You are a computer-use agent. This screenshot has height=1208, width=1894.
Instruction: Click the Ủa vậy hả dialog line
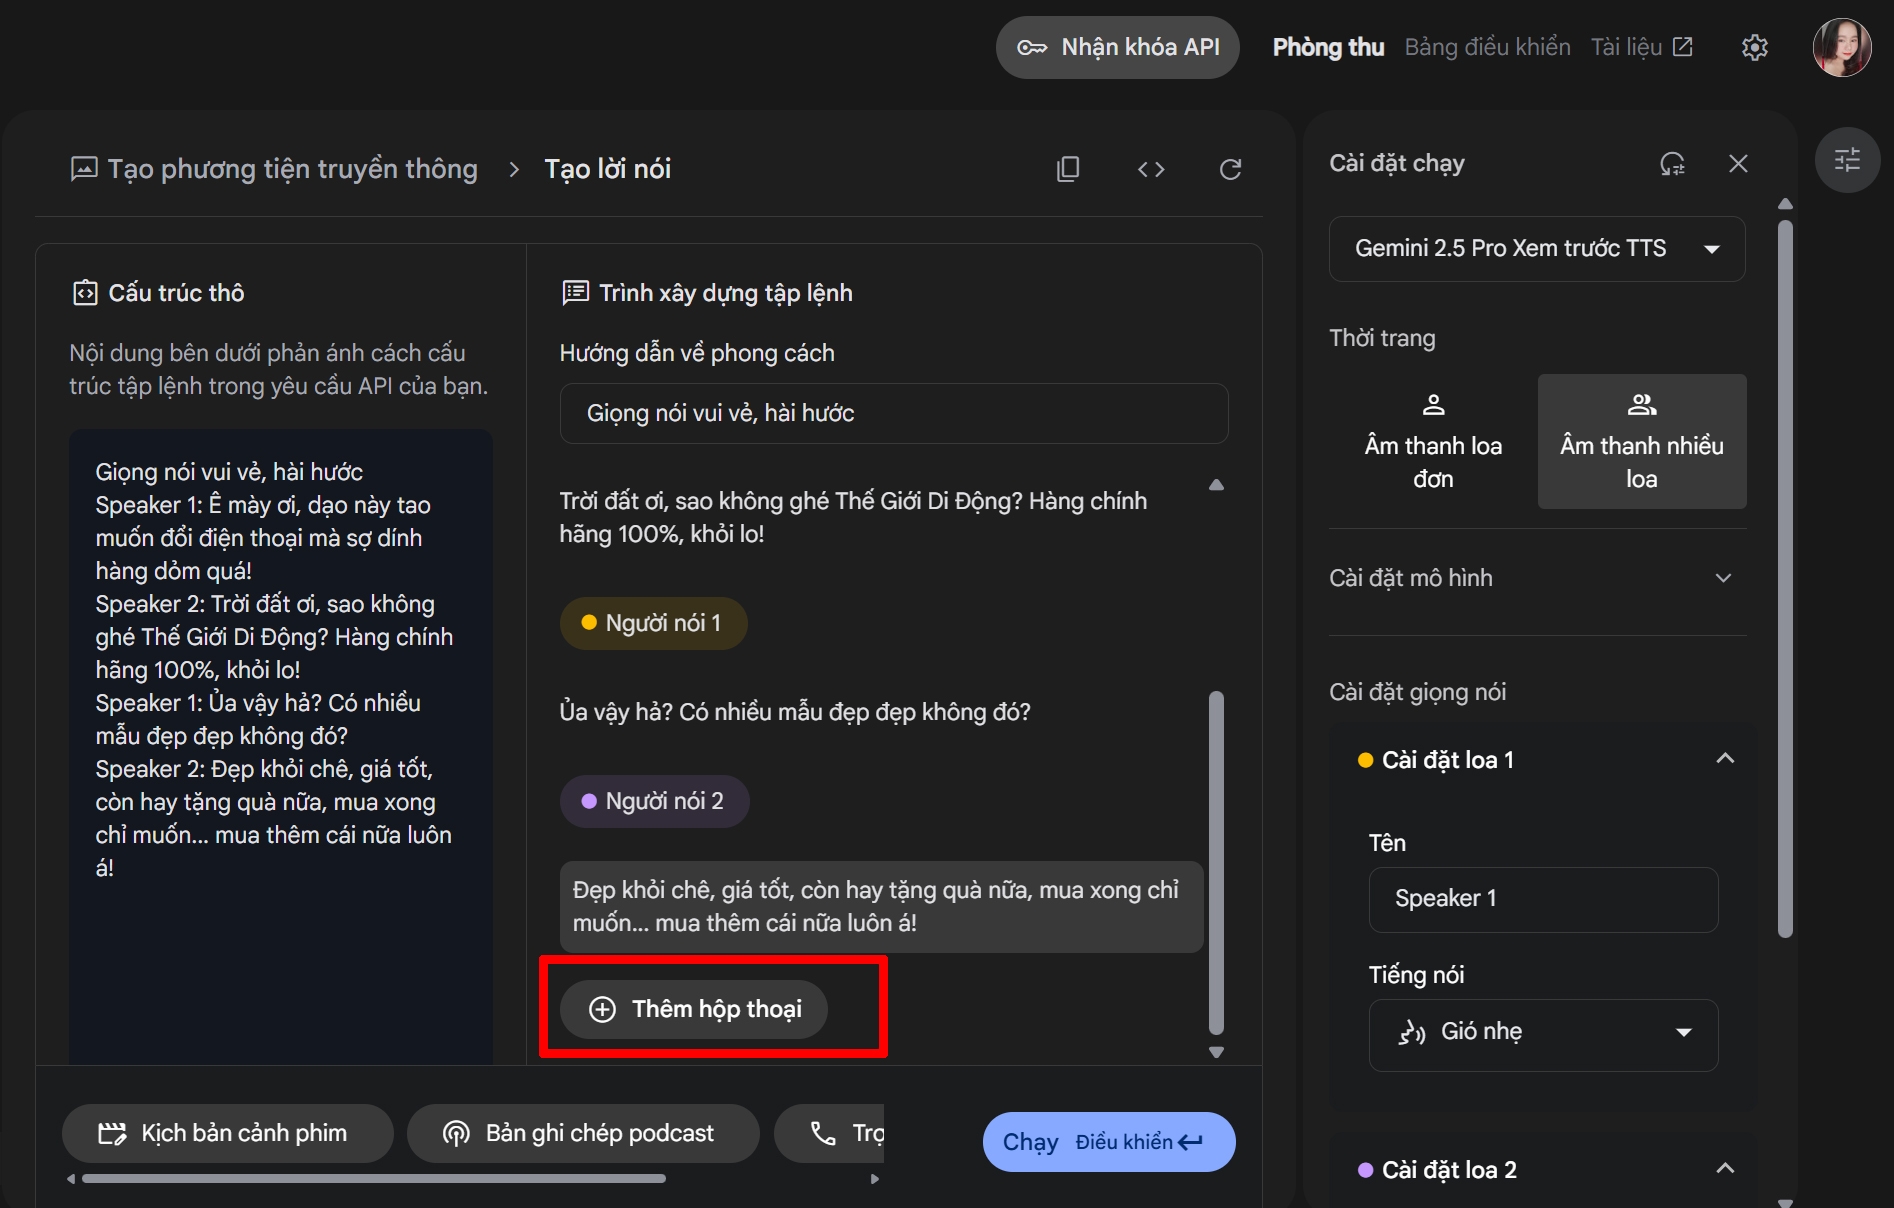point(795,713)
